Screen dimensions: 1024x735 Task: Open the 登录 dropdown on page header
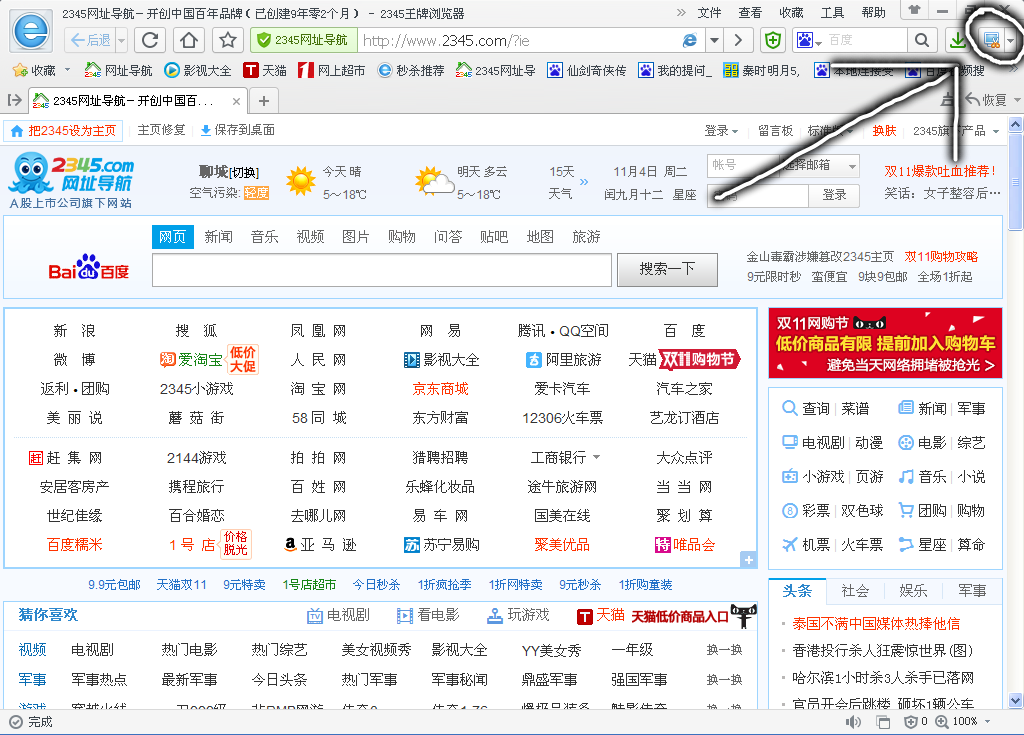(721, 131)
